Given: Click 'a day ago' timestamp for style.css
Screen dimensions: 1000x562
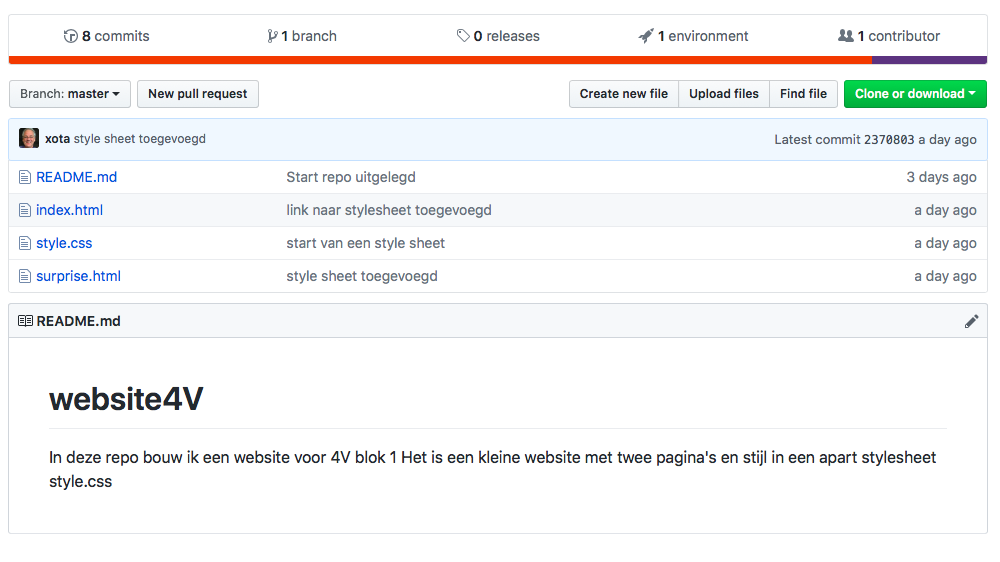Looking at the screenshot, I should tap(945, 243).
